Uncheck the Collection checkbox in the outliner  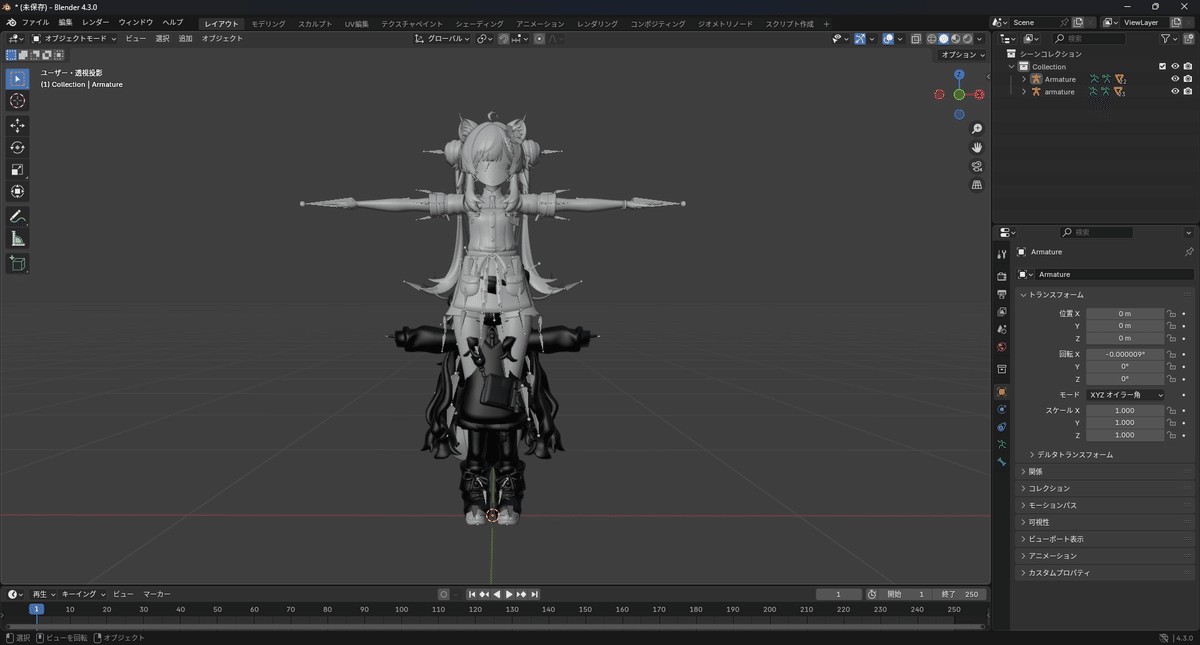click(x=1162, y=66)
